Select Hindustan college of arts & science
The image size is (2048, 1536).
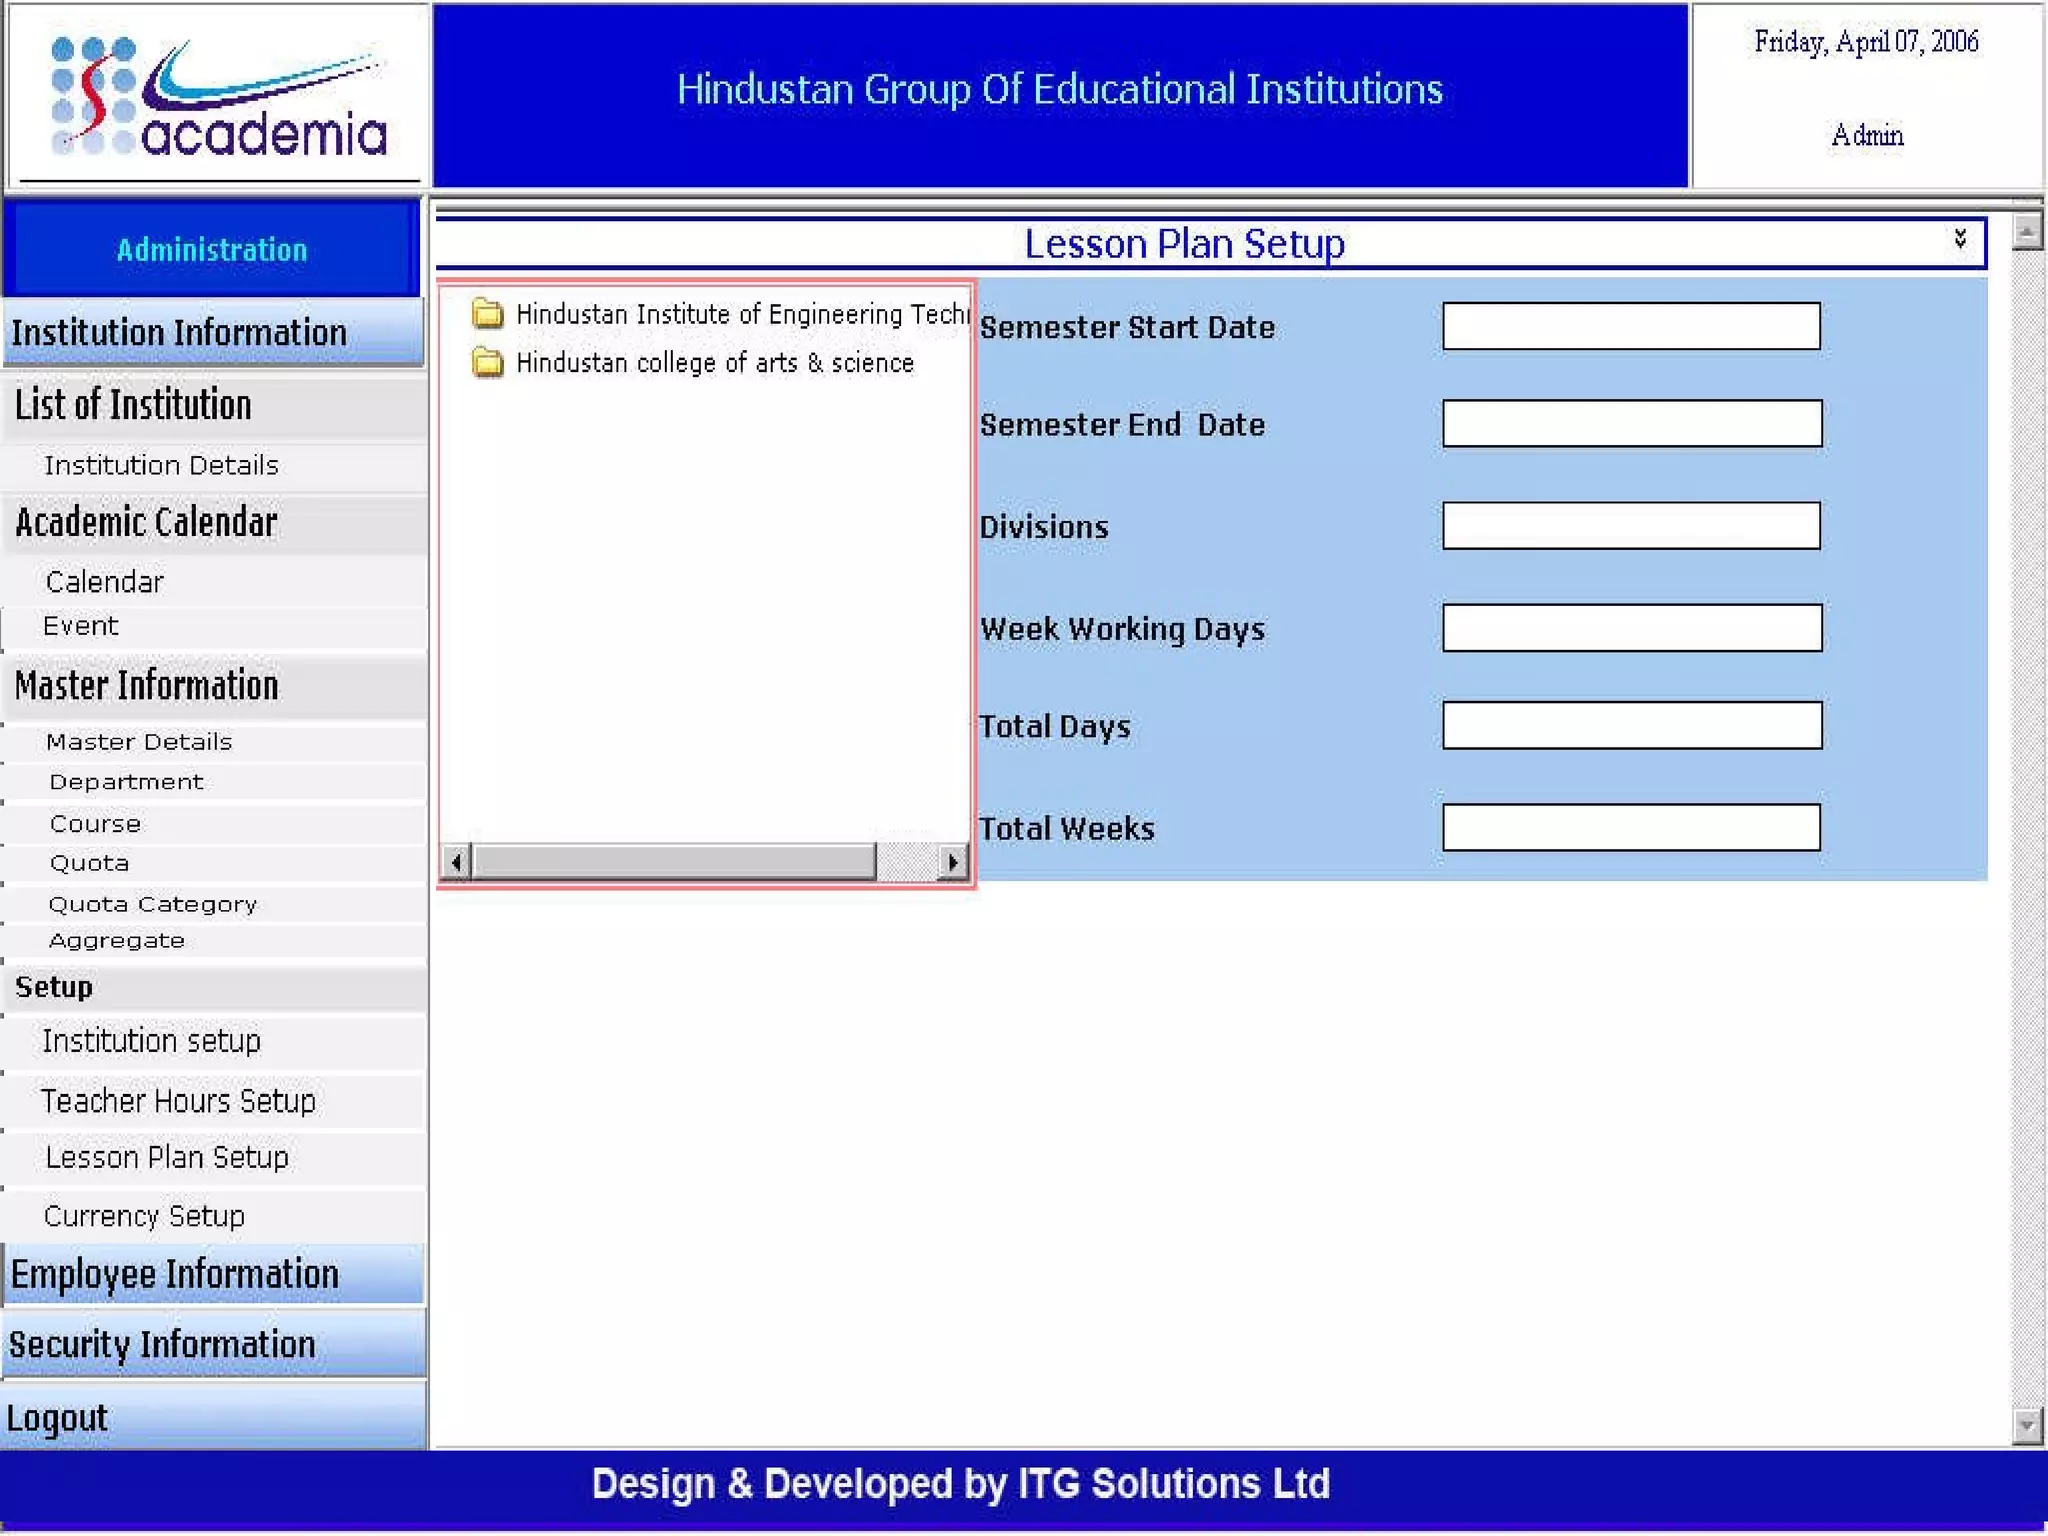tap(714, 363)
